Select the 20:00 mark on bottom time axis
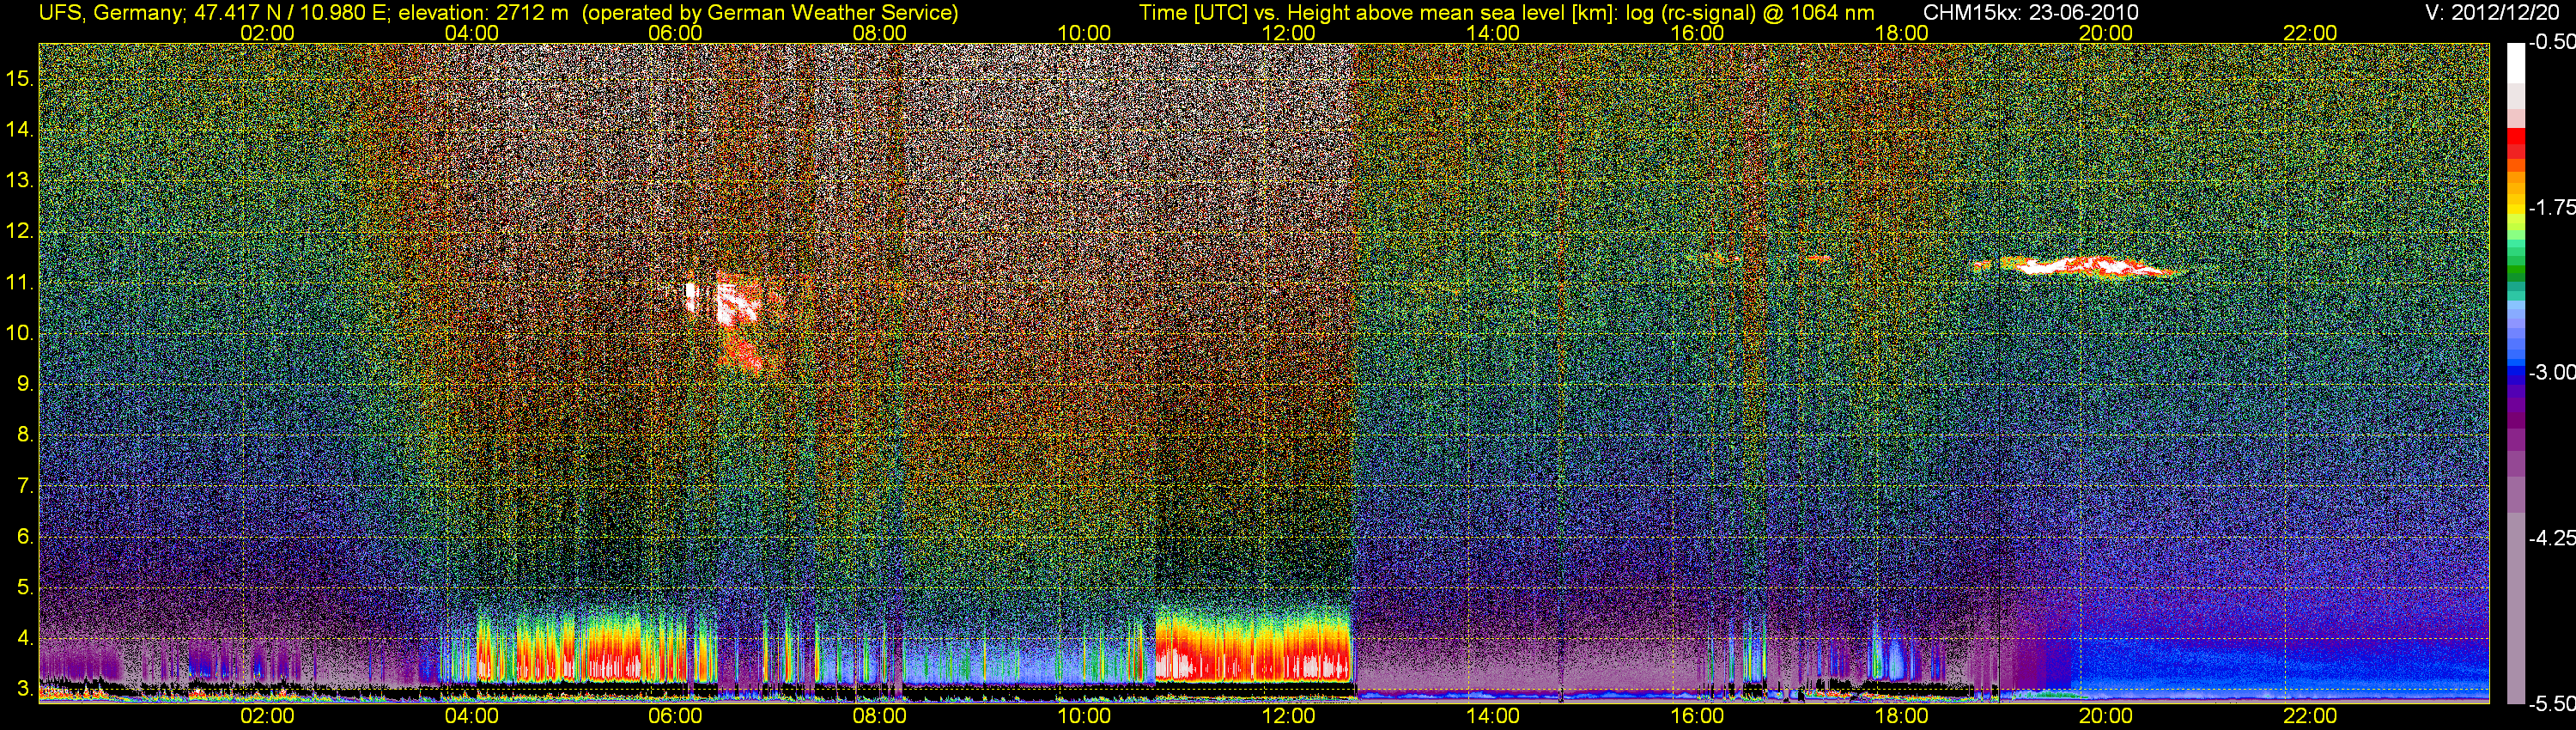Image resolution: width=2576 pixels, height=730 pixels. 2105,716
